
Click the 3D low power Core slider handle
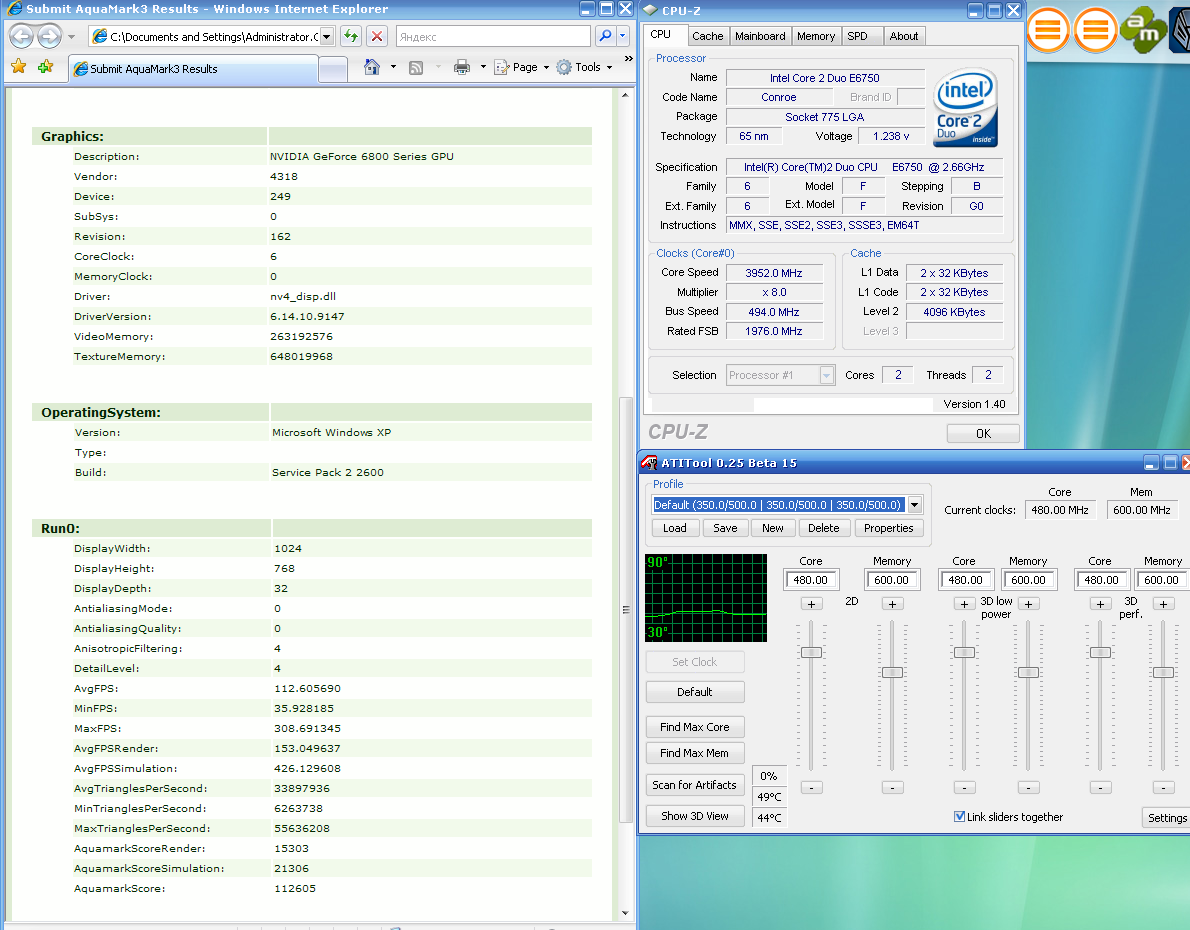click(964, 652)
